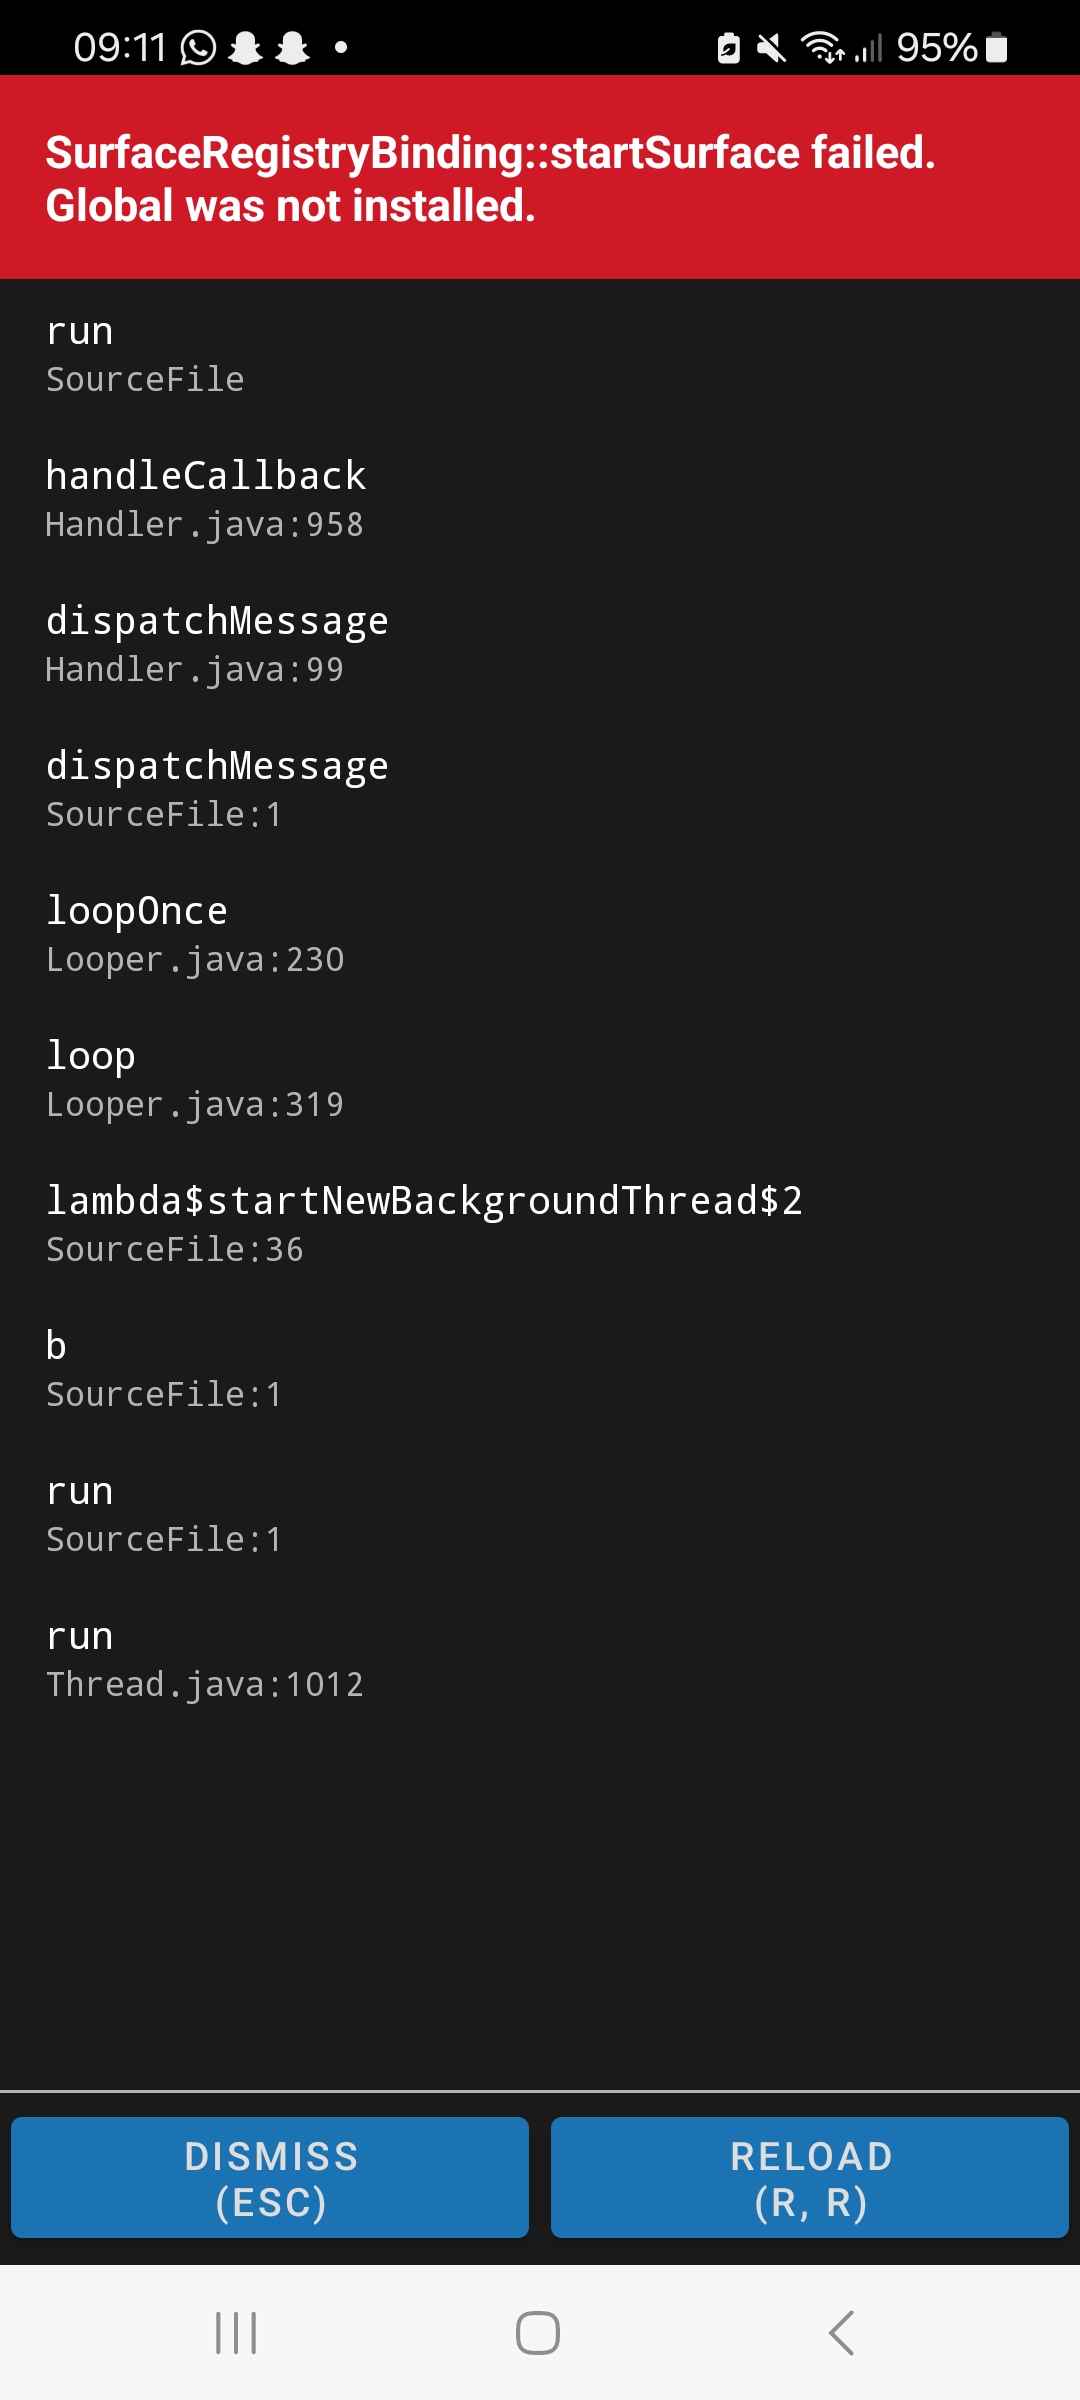Tap the WhatsApp notification icon
This screenshot has width=1080, height=2400.
pos(198,47)
